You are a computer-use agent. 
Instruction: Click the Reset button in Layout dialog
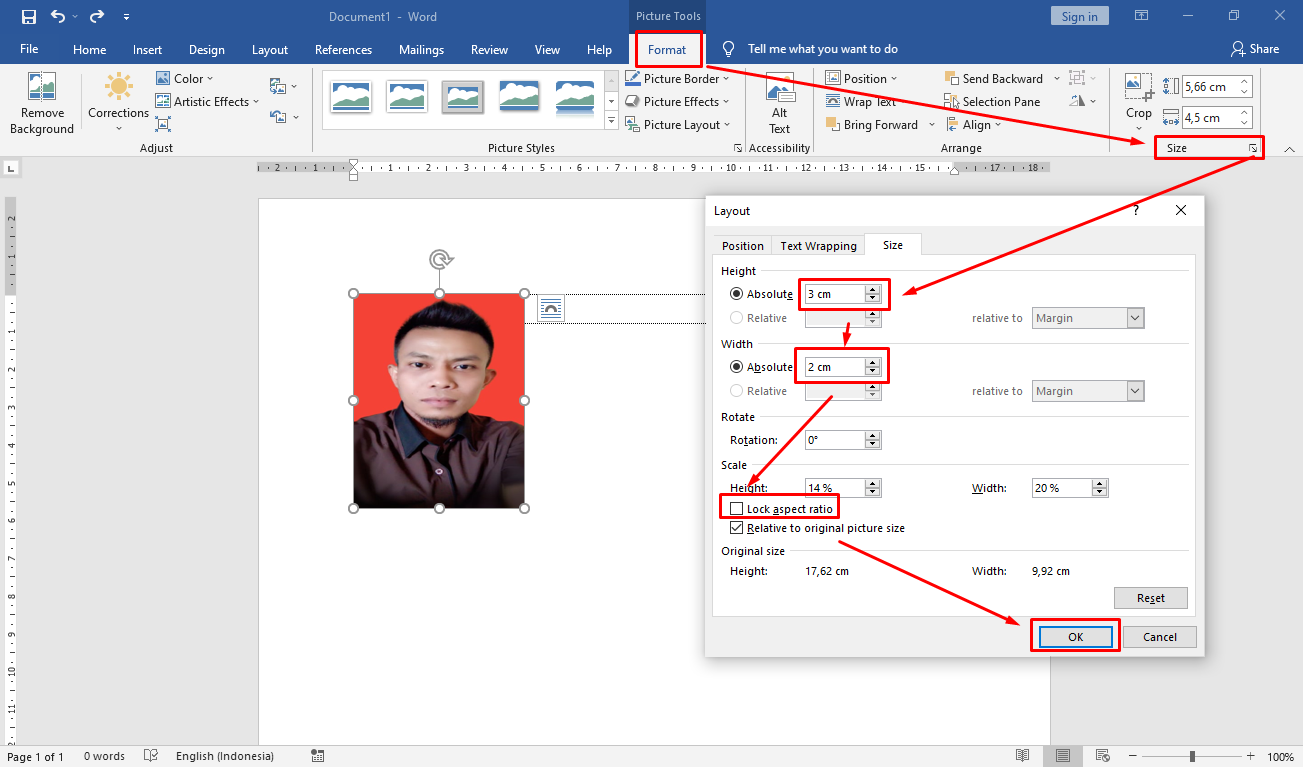1151,598
